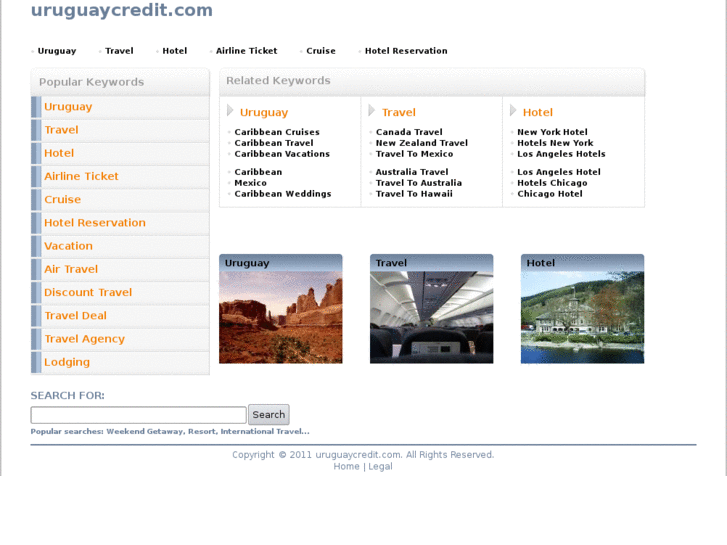Open the Australia Travel link

coord(412,172)
